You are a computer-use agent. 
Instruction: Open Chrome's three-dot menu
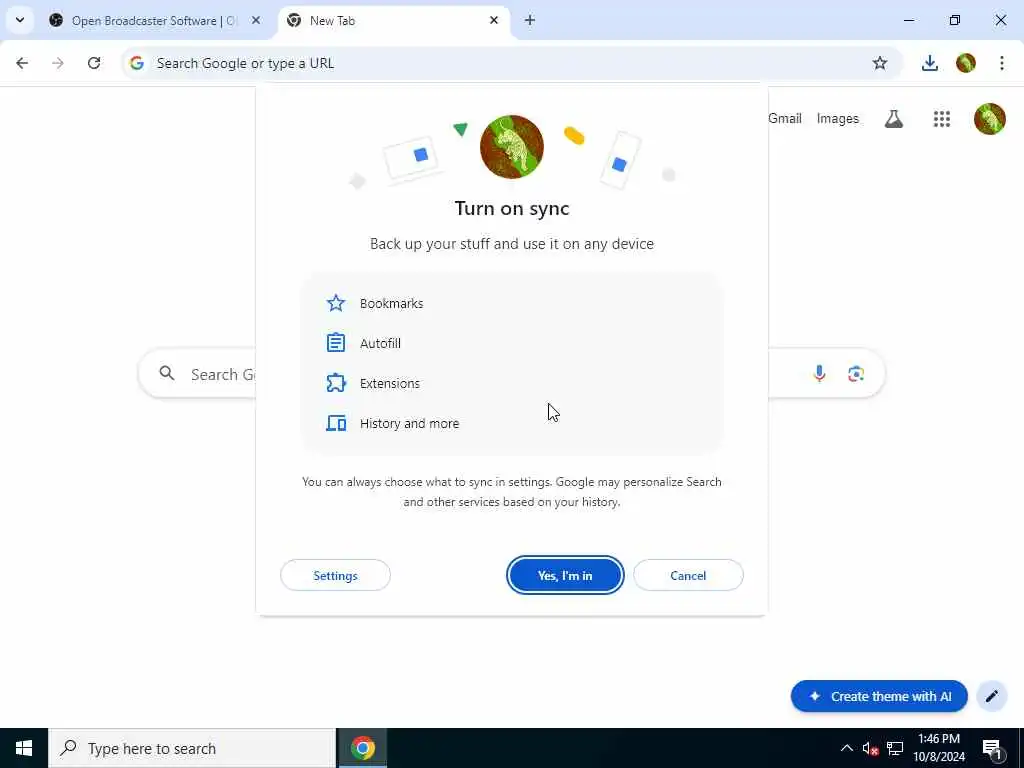click(1002, 63)
